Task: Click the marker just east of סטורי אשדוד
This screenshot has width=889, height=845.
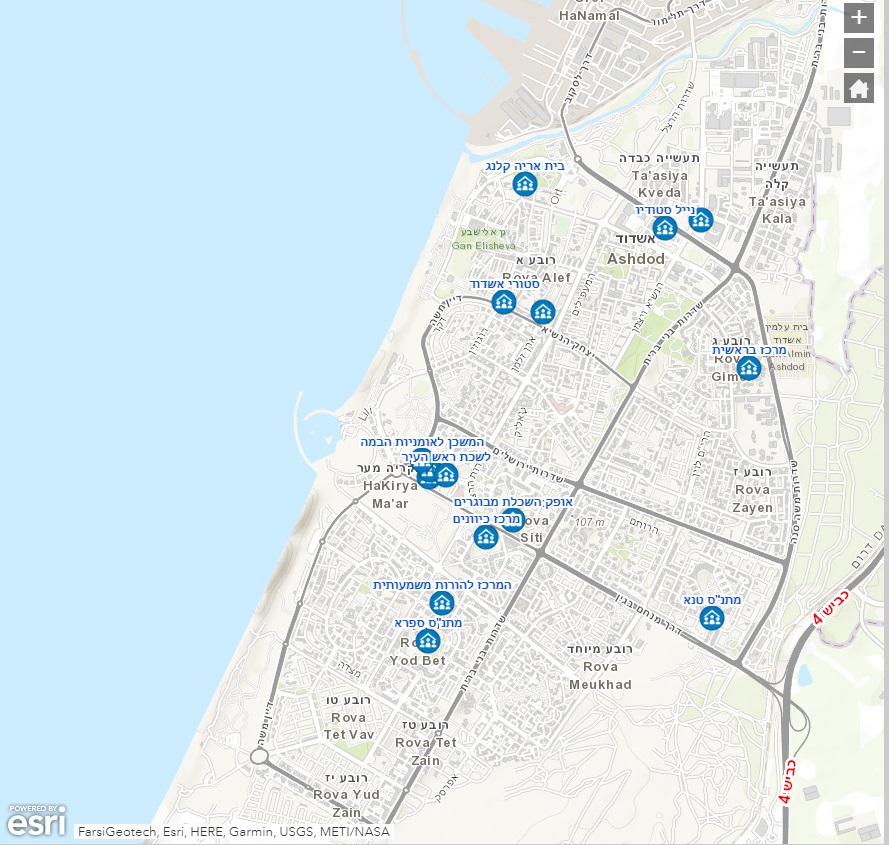Action: [x=542, y=312]
